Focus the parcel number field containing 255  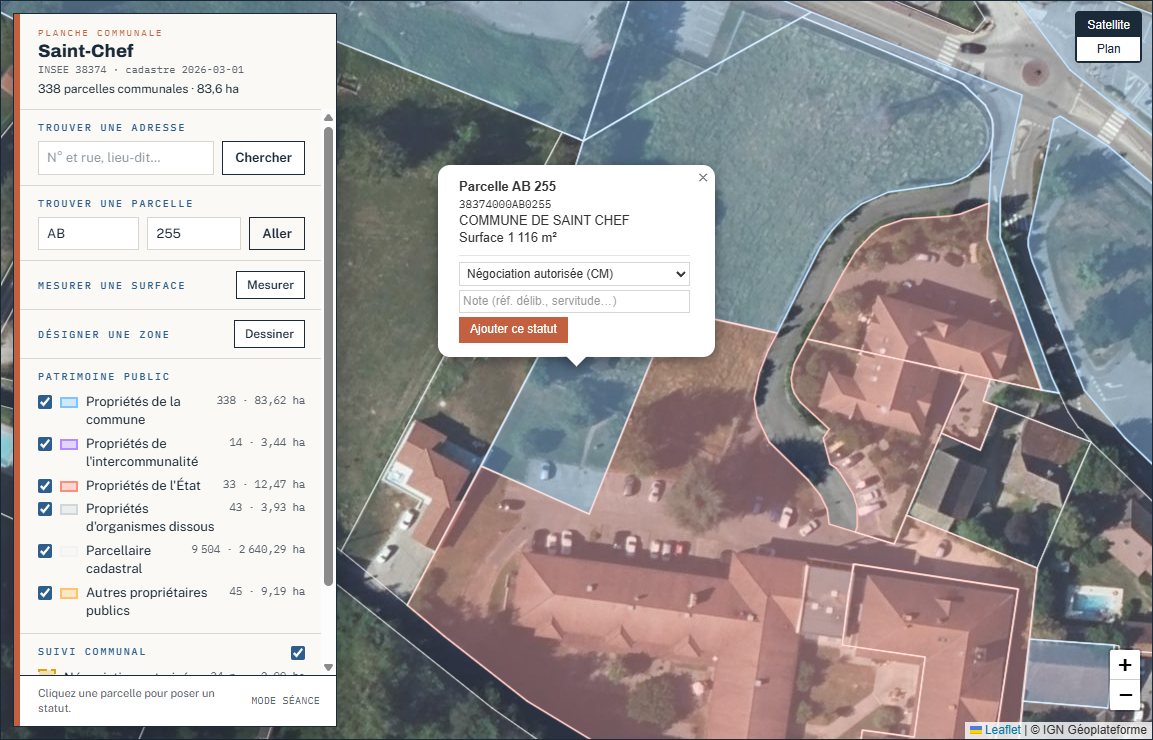click(x=194, y=233)
